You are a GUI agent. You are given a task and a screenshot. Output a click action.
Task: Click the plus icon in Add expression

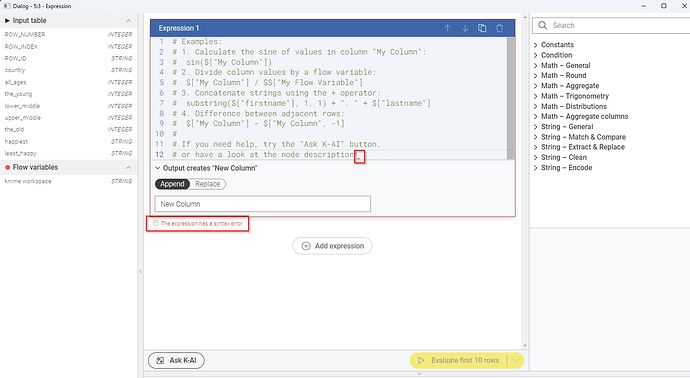tap(305, 246)
